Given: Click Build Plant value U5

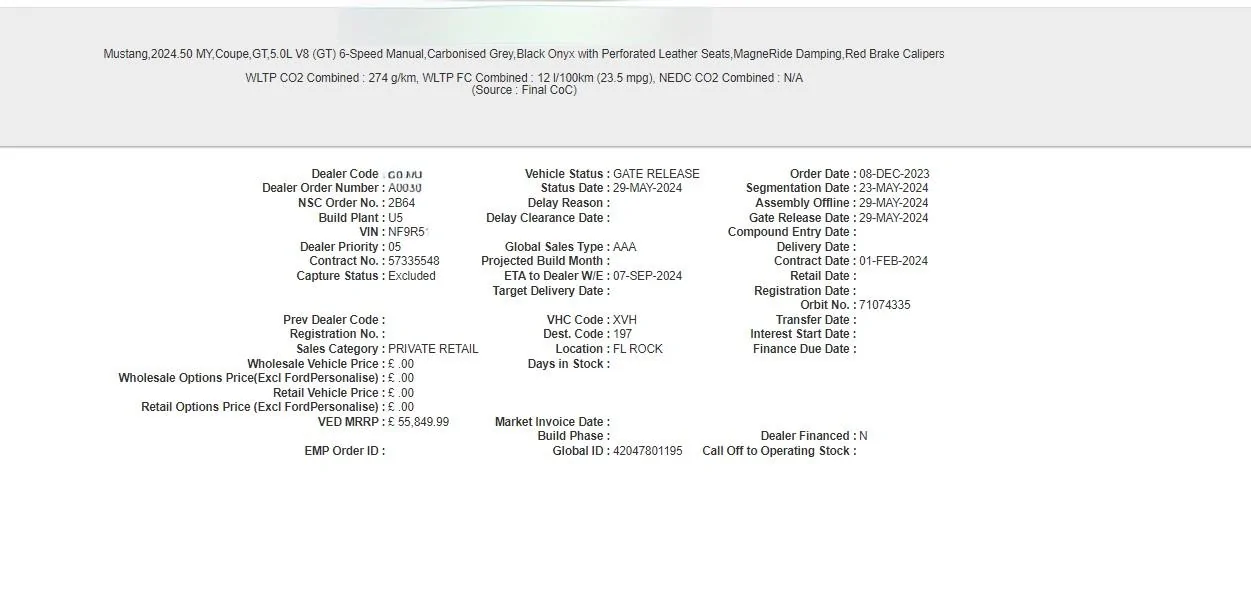Looking at the screenshot, I should [x=396, y=218].
